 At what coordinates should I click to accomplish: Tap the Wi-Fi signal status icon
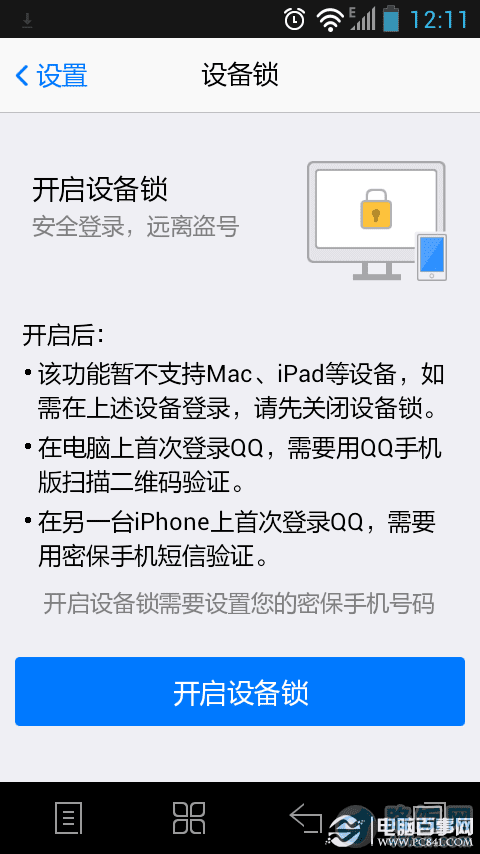click(331, 20)
